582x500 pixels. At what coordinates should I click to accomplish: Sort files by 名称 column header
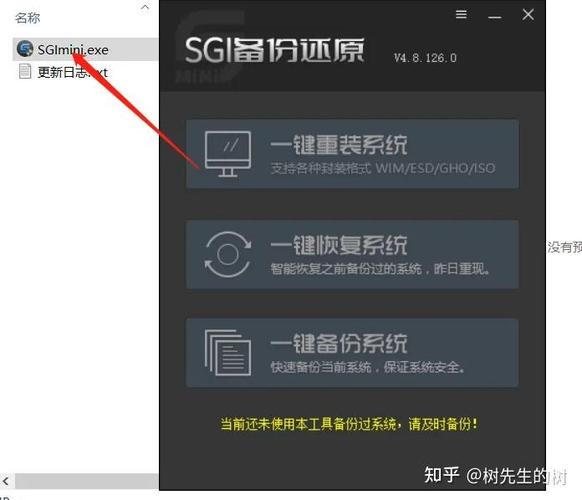(27, 17)
